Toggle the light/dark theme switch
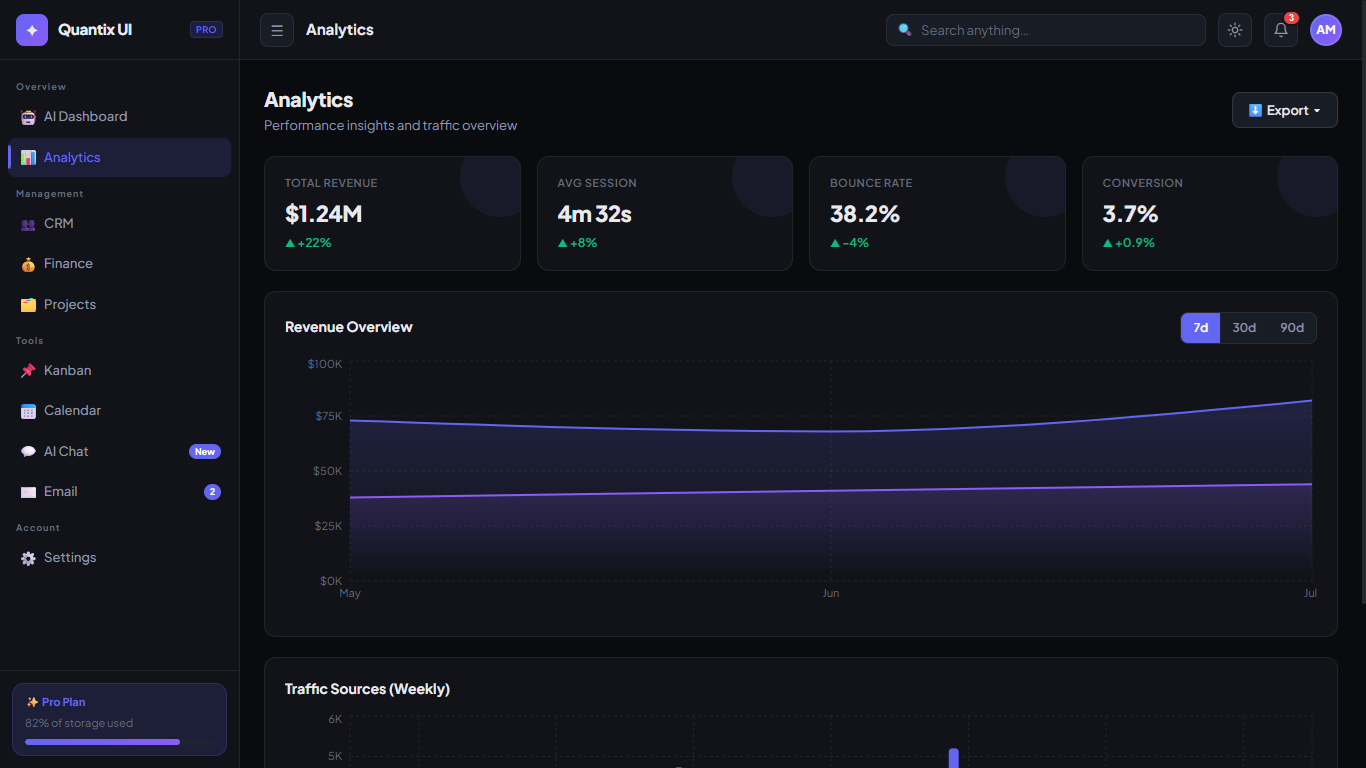Viewport: 1366px width, 768px height. coord(1234,30)
